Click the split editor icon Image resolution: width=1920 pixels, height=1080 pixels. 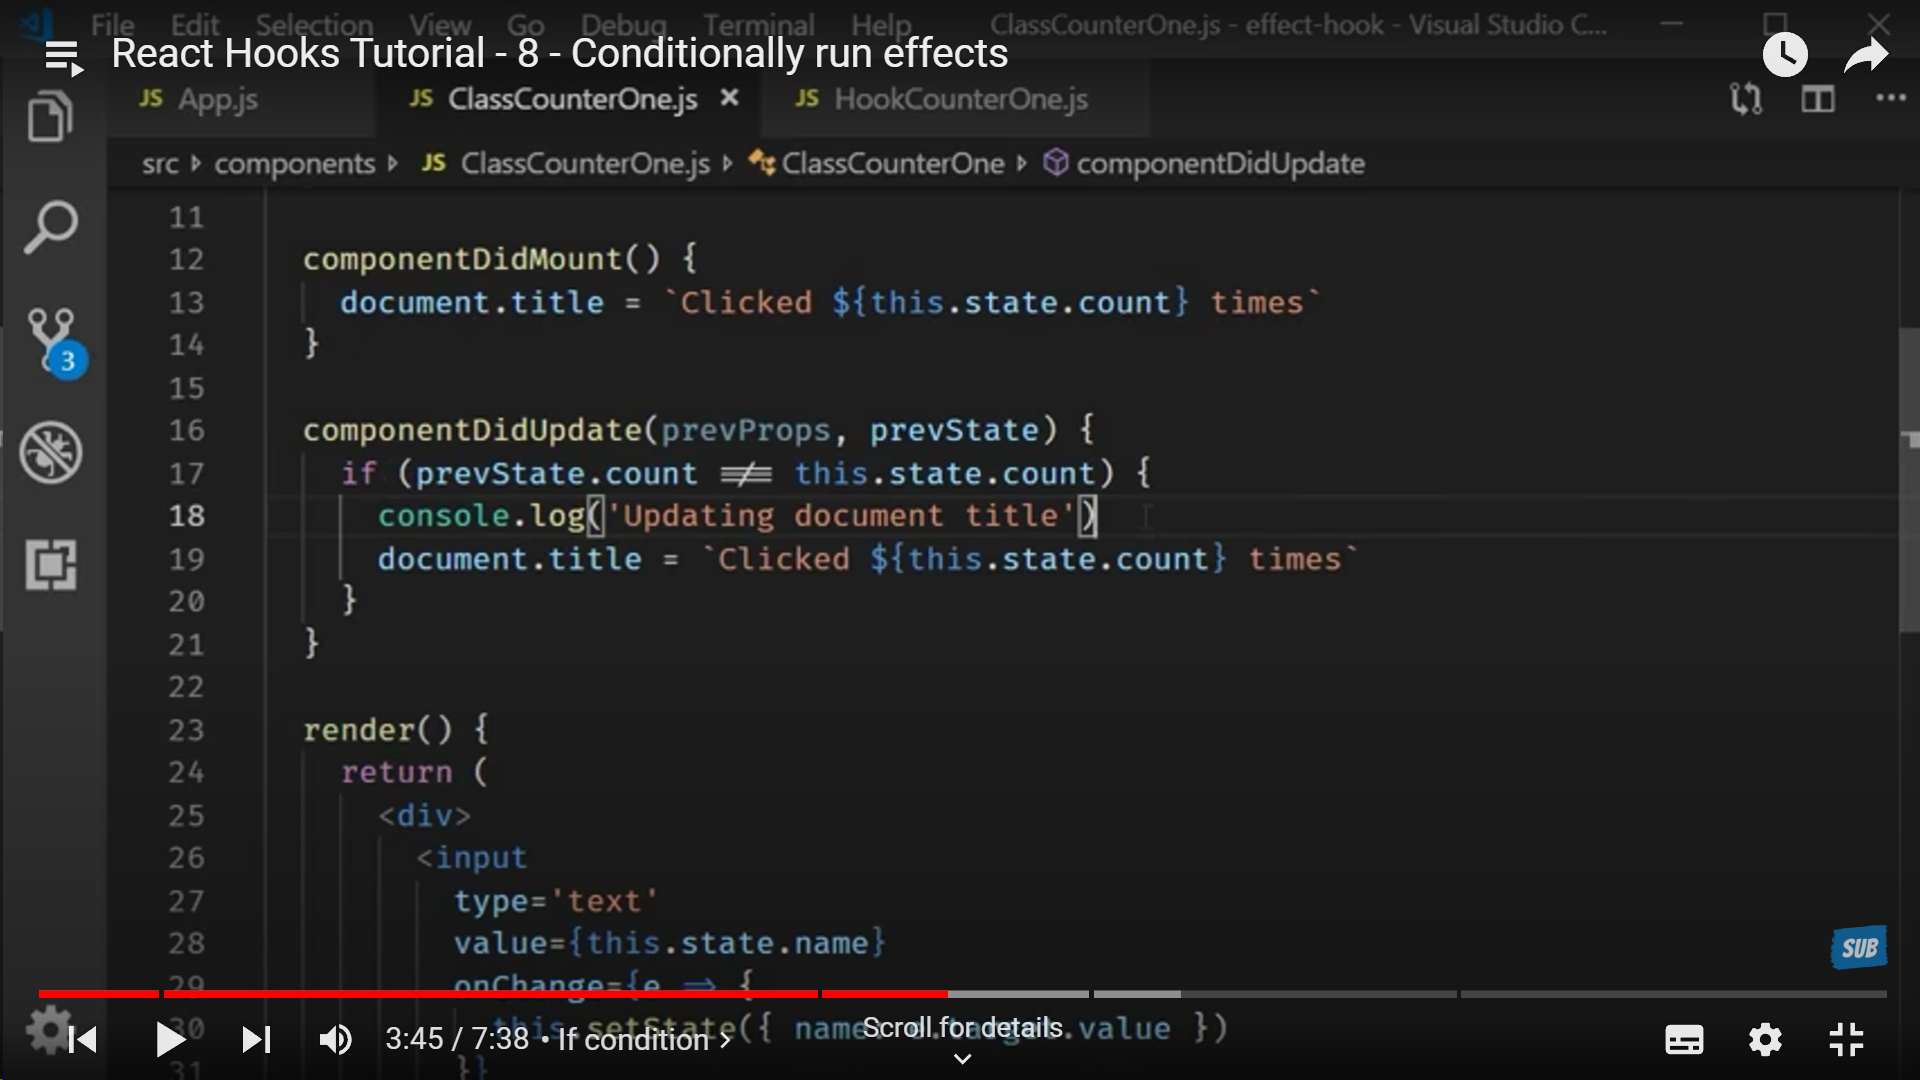click(x=1817, y=99)
